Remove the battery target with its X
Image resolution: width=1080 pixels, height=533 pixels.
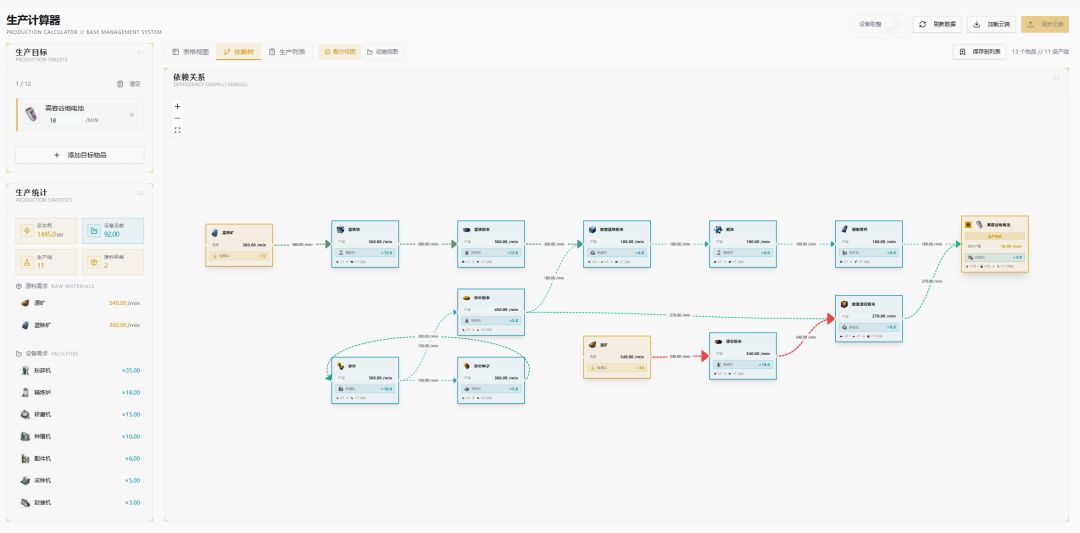132,114
